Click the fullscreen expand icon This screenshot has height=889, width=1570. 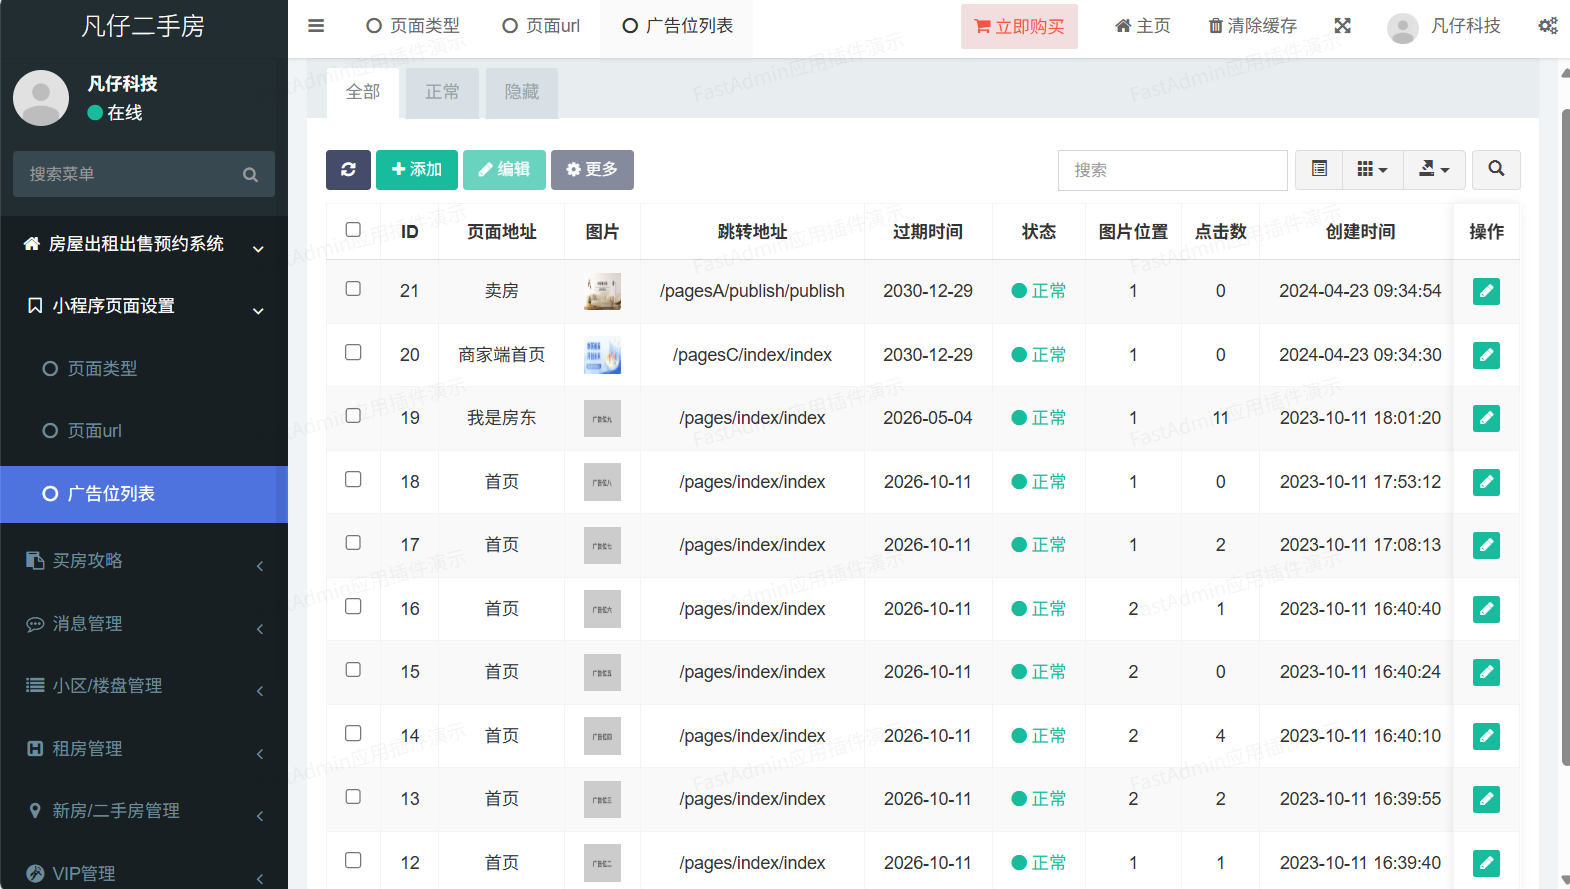1342,26
